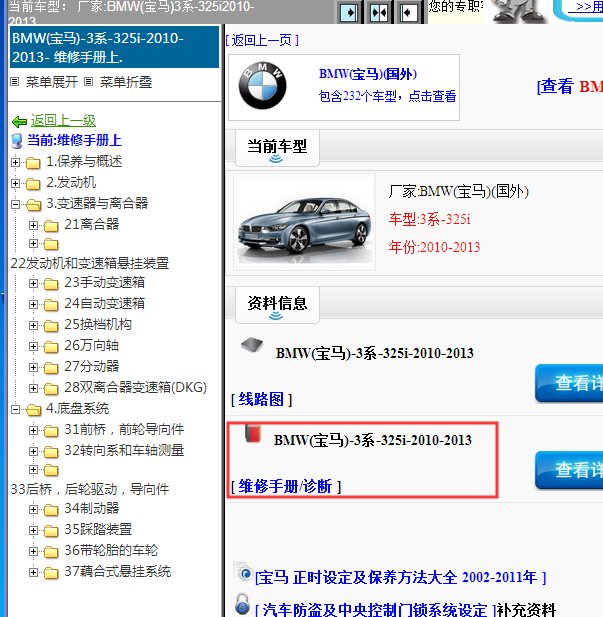Click the green back arrow icon
Screen dimensions: 603x617
point(19,122)
